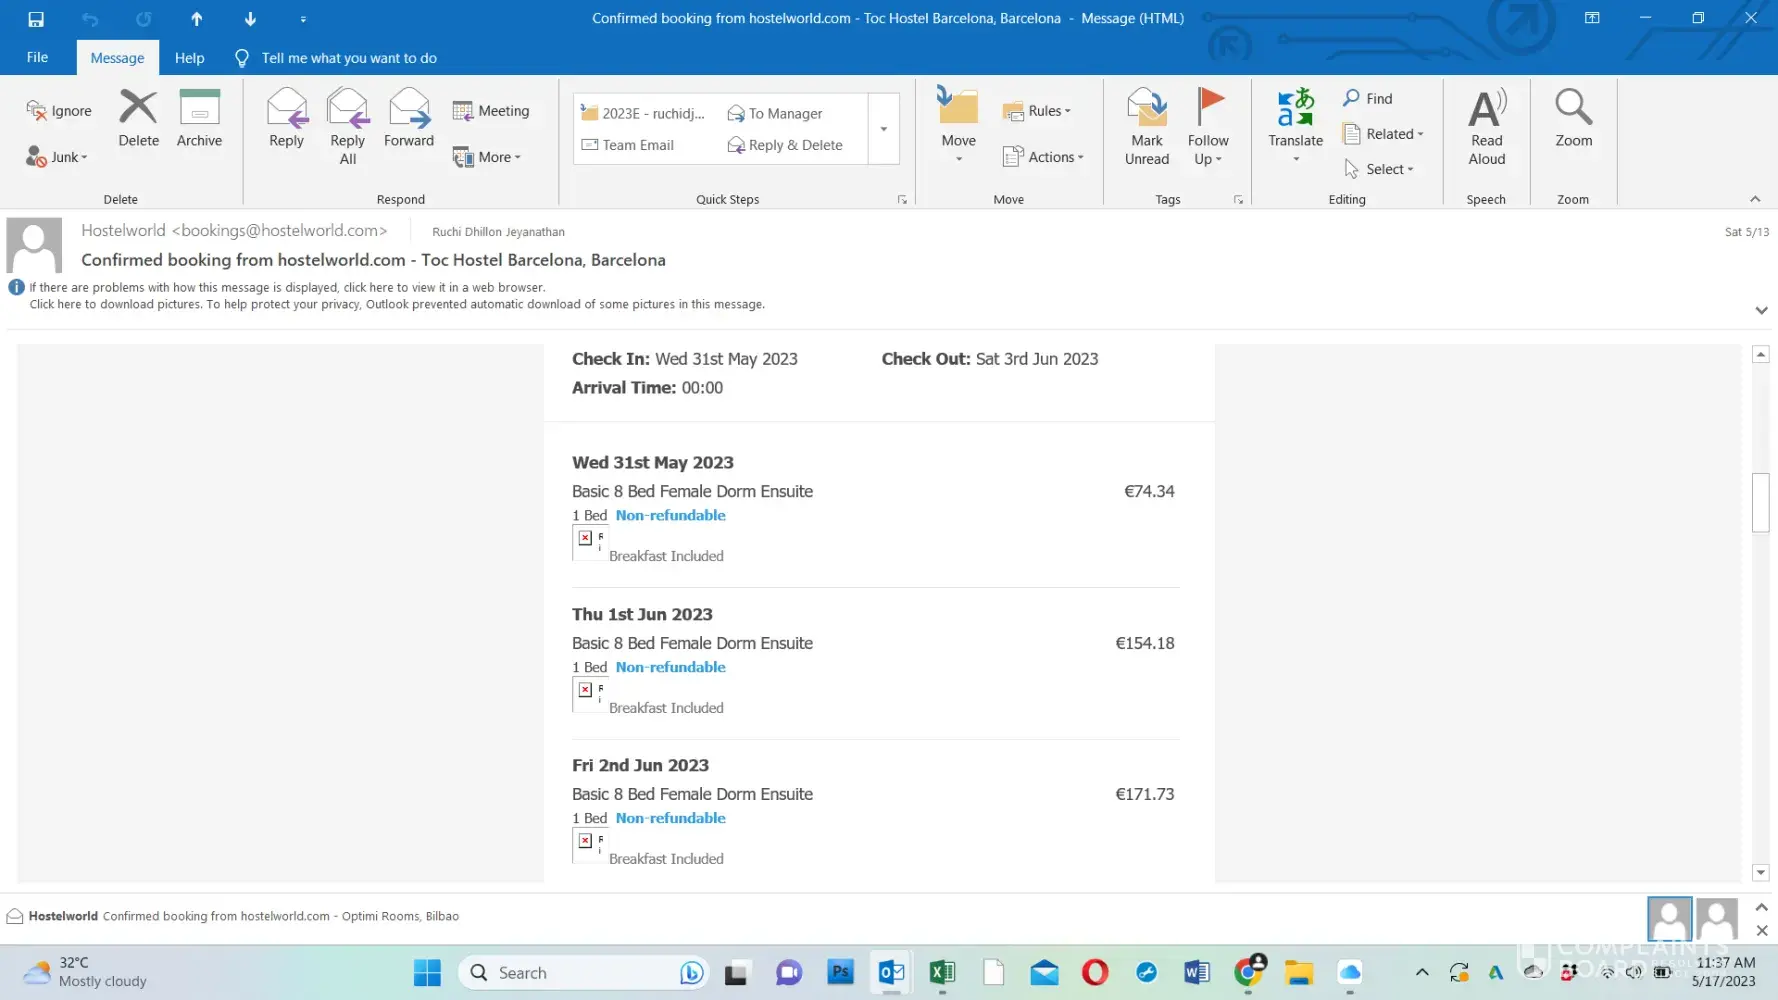The image size is (1778, 1000).
Task: Click the Delete message icon
Action: point(138,118)
